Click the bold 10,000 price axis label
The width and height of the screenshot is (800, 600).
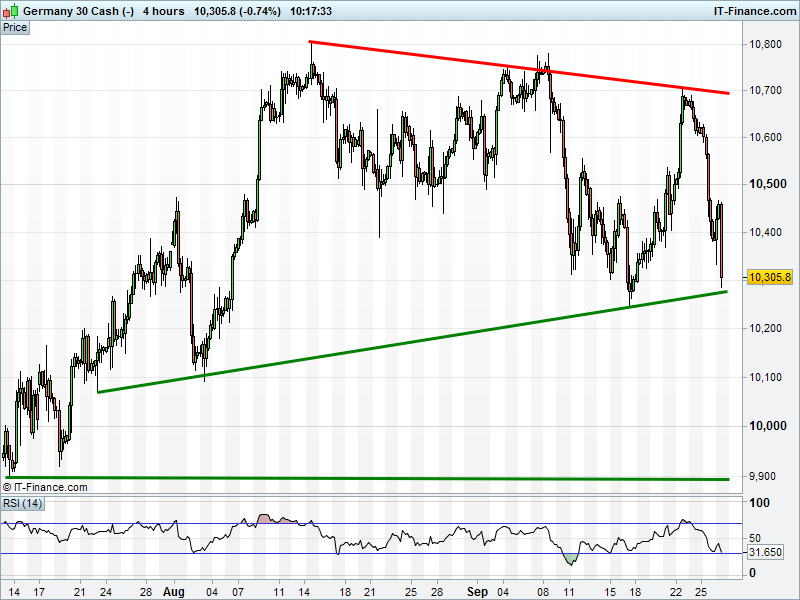point(767,426)
